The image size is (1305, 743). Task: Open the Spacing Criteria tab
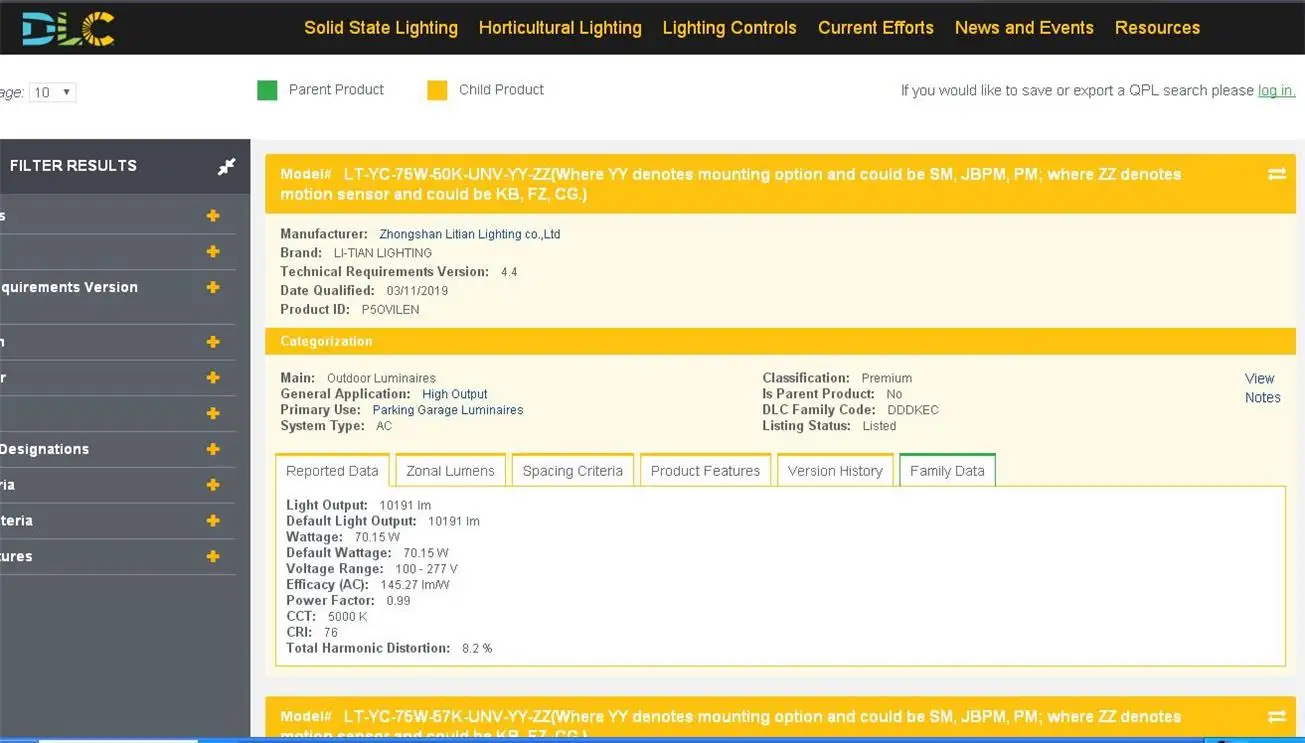tap(572, 471)
